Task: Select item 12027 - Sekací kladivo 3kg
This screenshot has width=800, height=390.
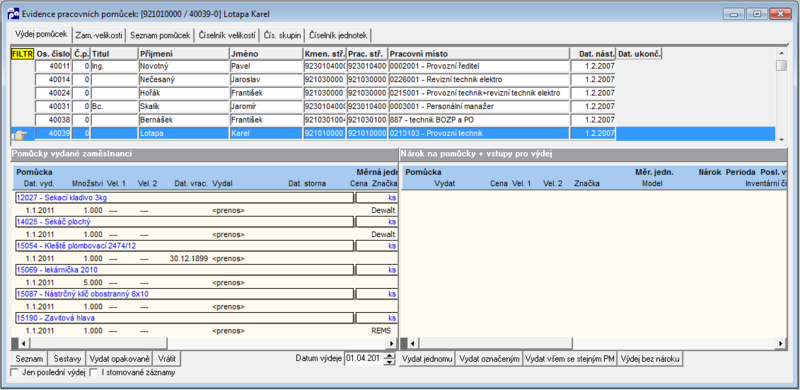Action: (184, 198)
